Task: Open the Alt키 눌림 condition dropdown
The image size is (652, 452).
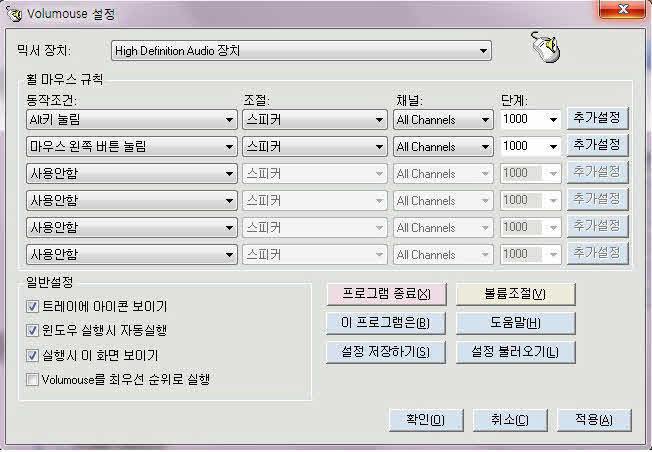Action: [132, 120]
